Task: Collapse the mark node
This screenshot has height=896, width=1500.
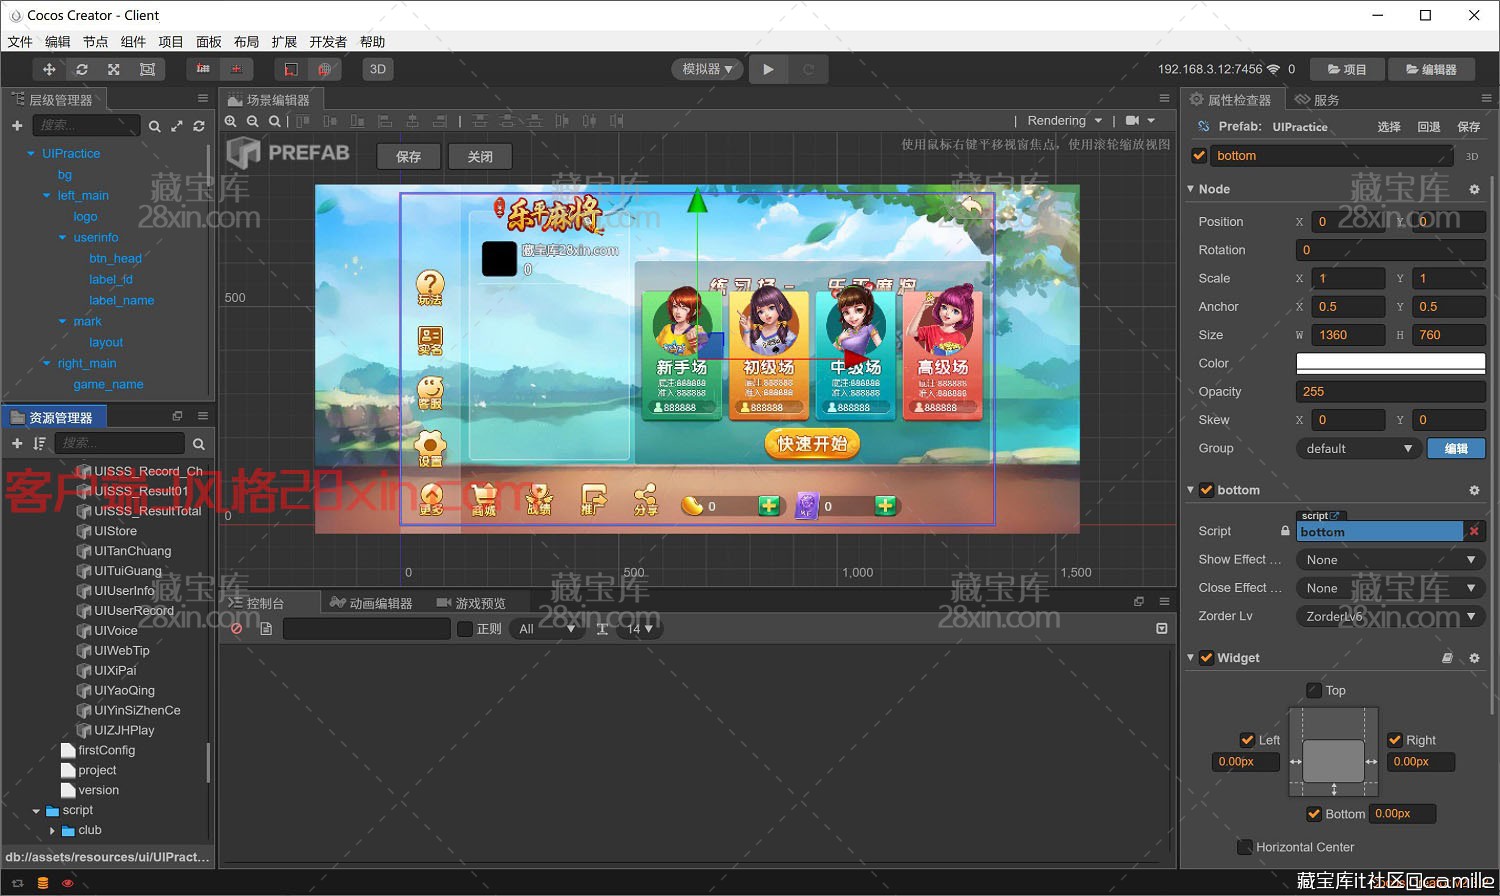Action: [x=63, y=322]
